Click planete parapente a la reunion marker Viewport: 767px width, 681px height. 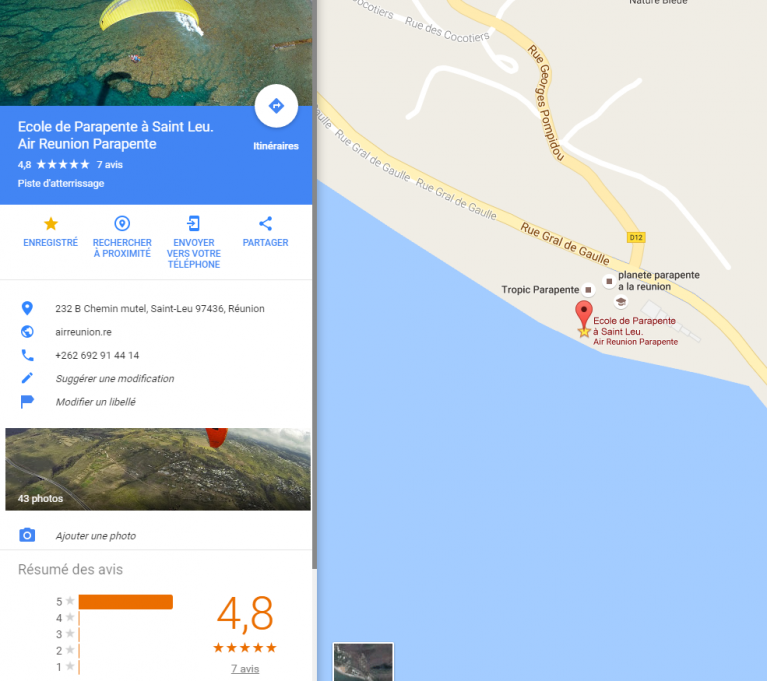(x=609, y=281)
